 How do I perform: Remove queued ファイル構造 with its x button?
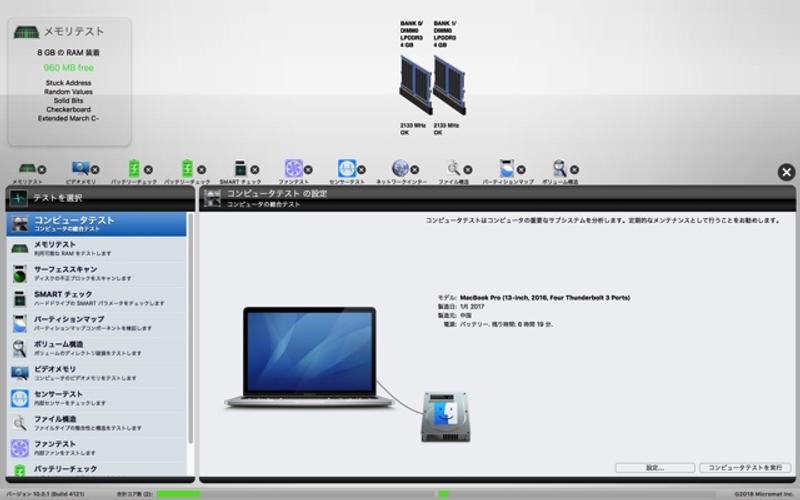468,170
